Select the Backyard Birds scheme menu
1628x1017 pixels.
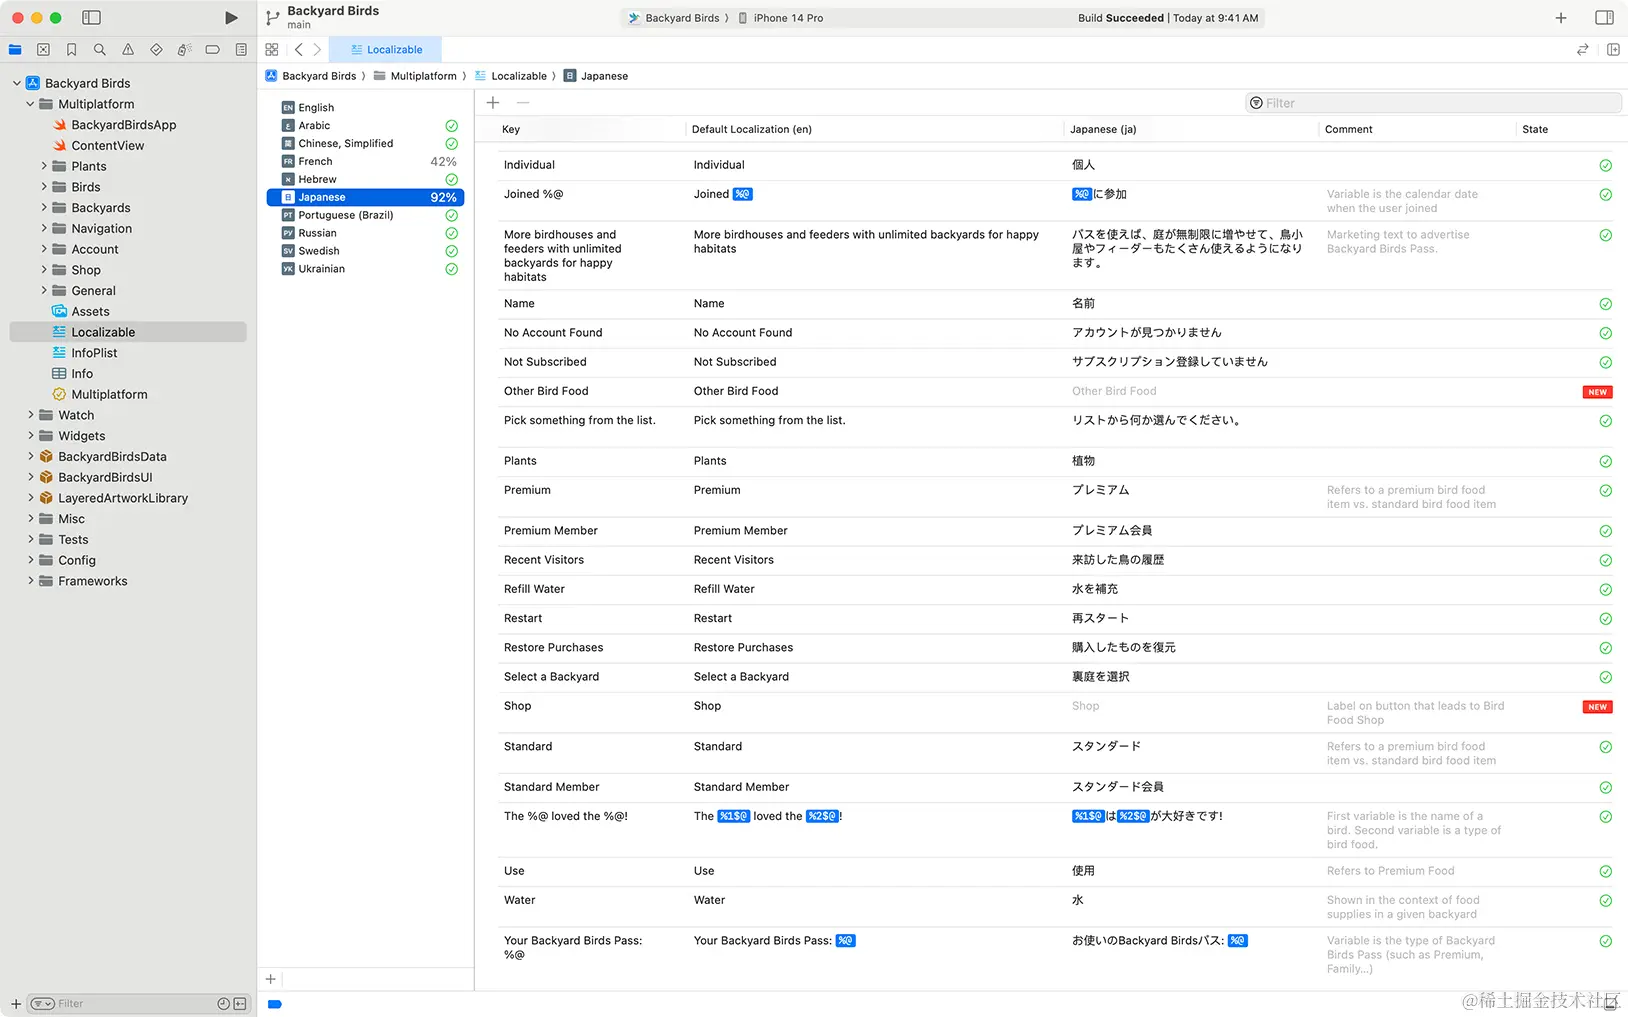coord(681,17)
